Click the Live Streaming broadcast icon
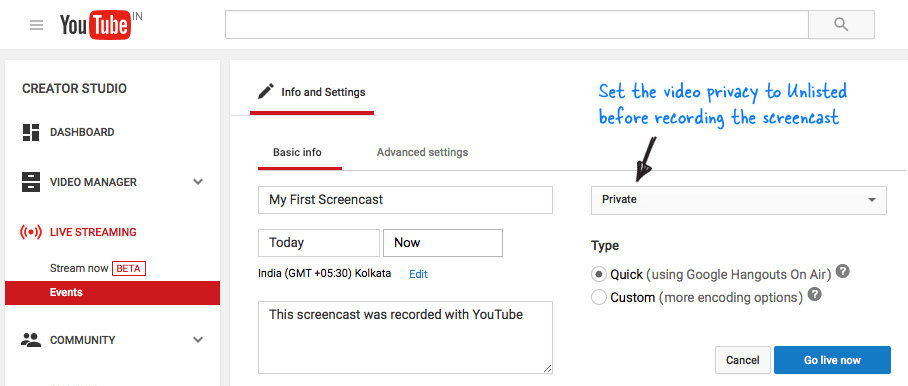 coord(31,232)
